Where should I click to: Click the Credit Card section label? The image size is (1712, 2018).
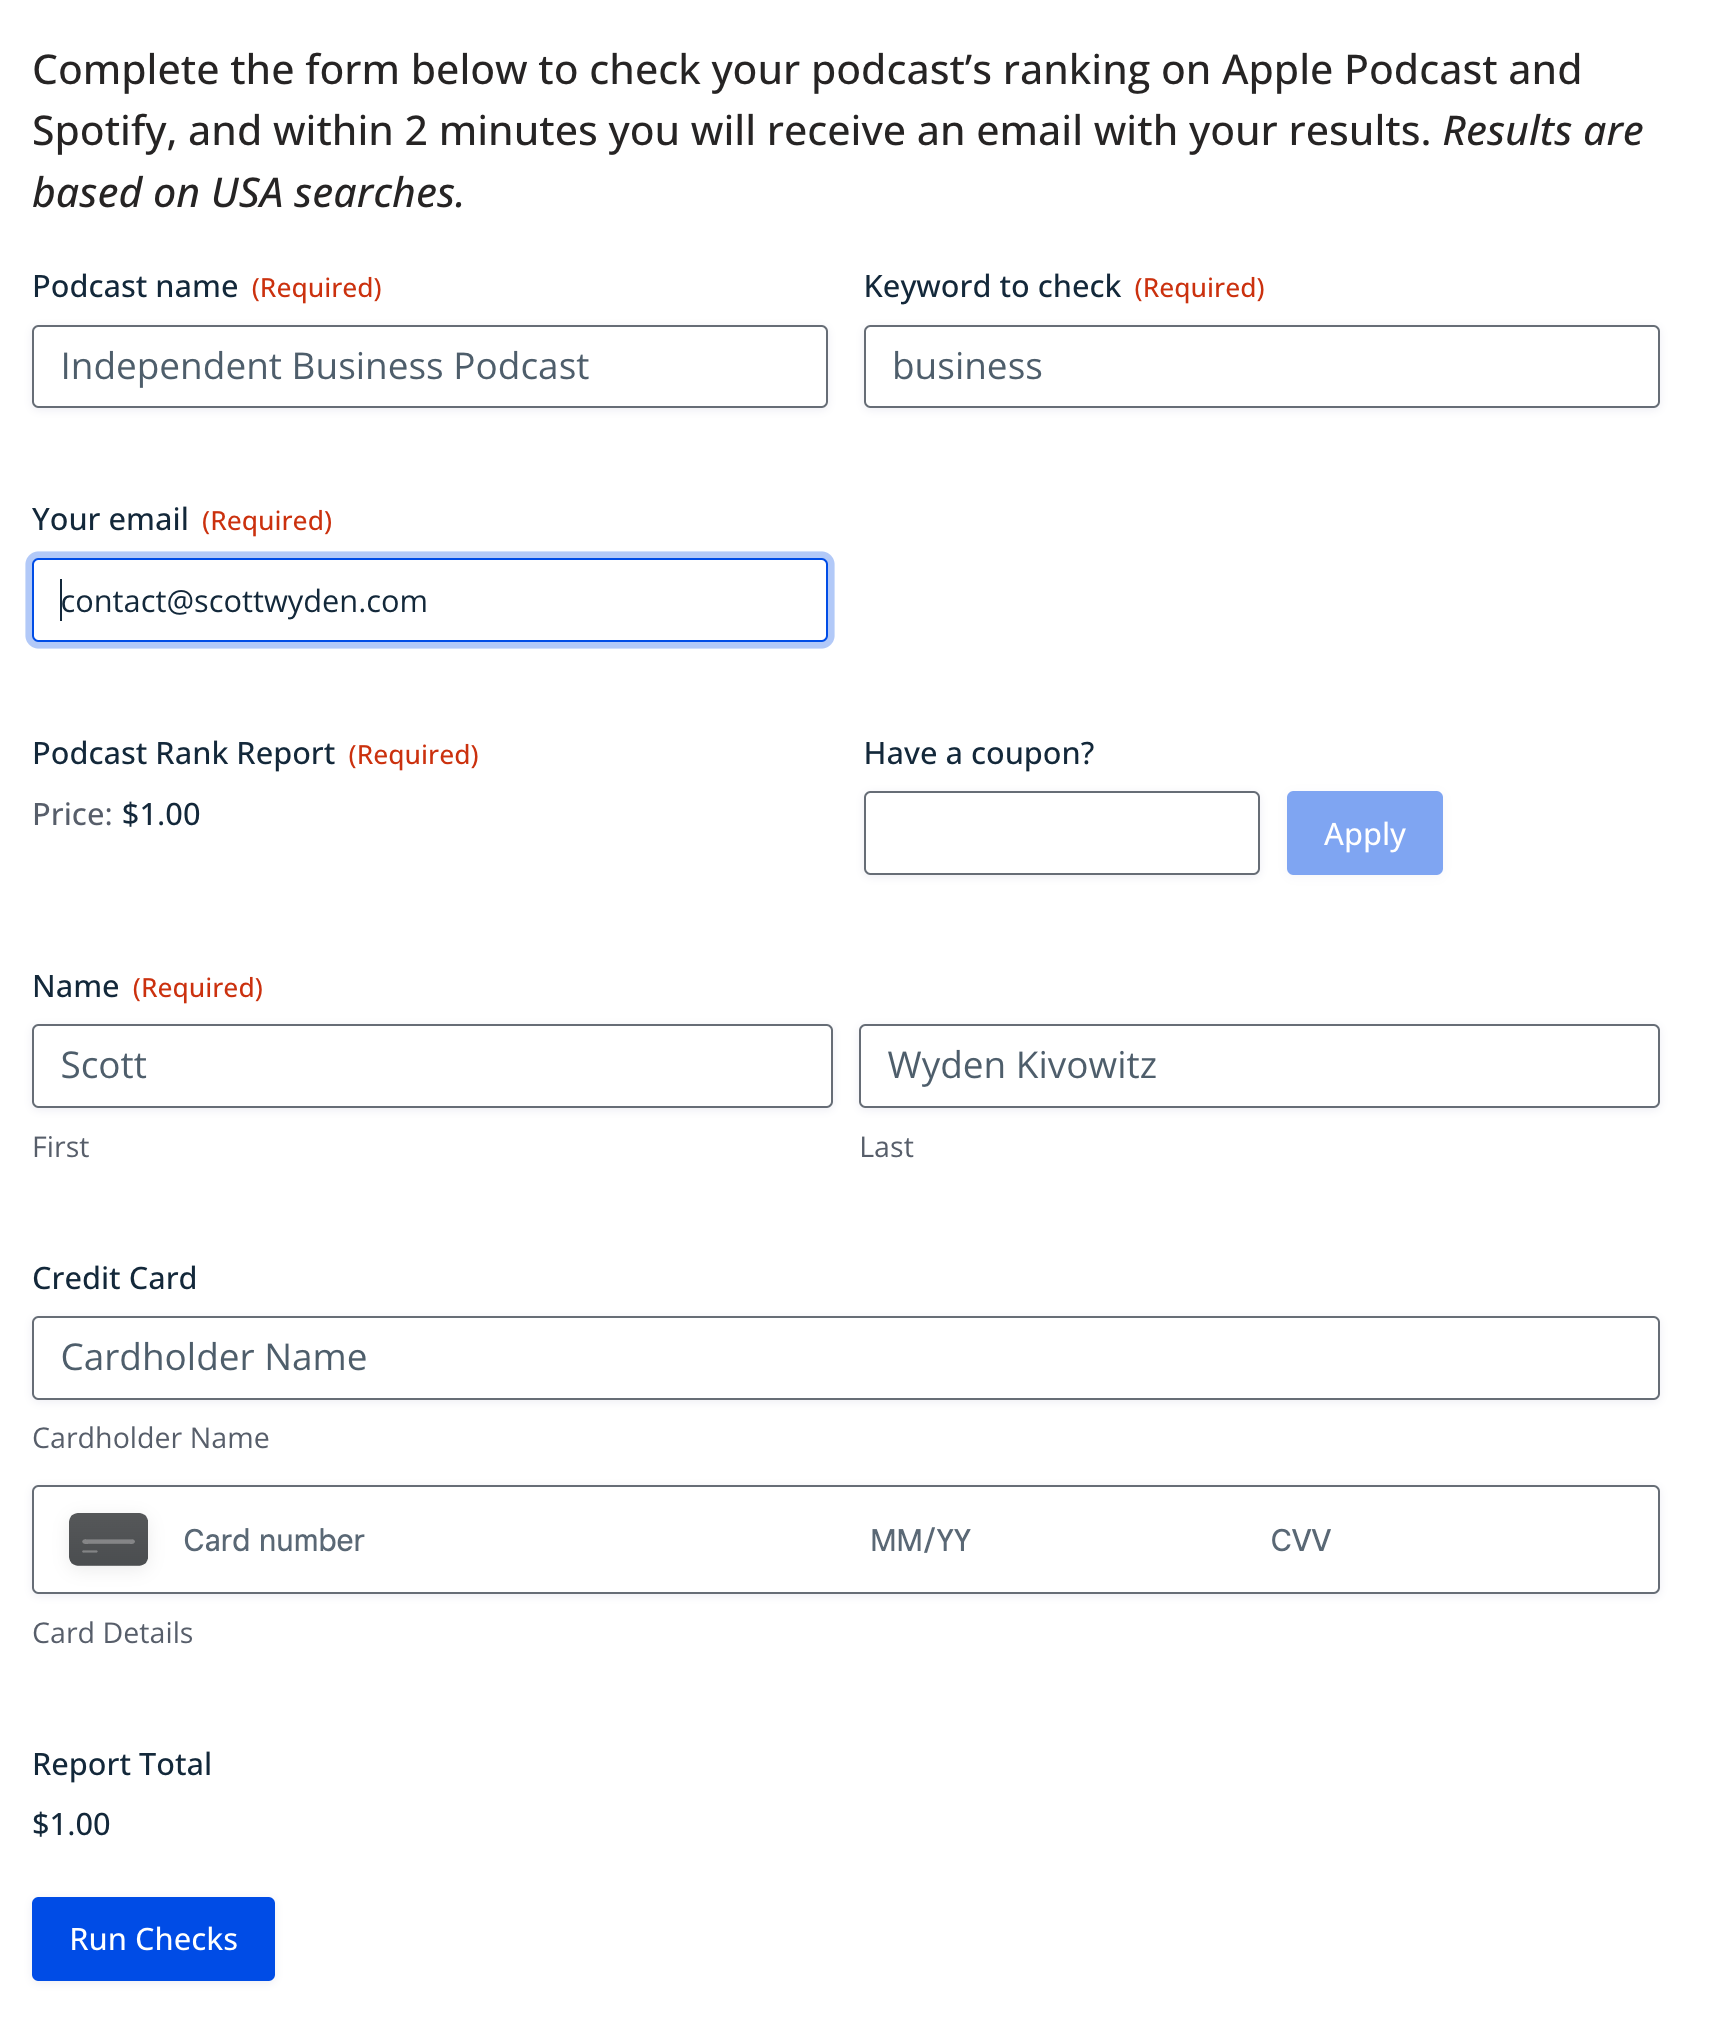tap(114, 1278)
